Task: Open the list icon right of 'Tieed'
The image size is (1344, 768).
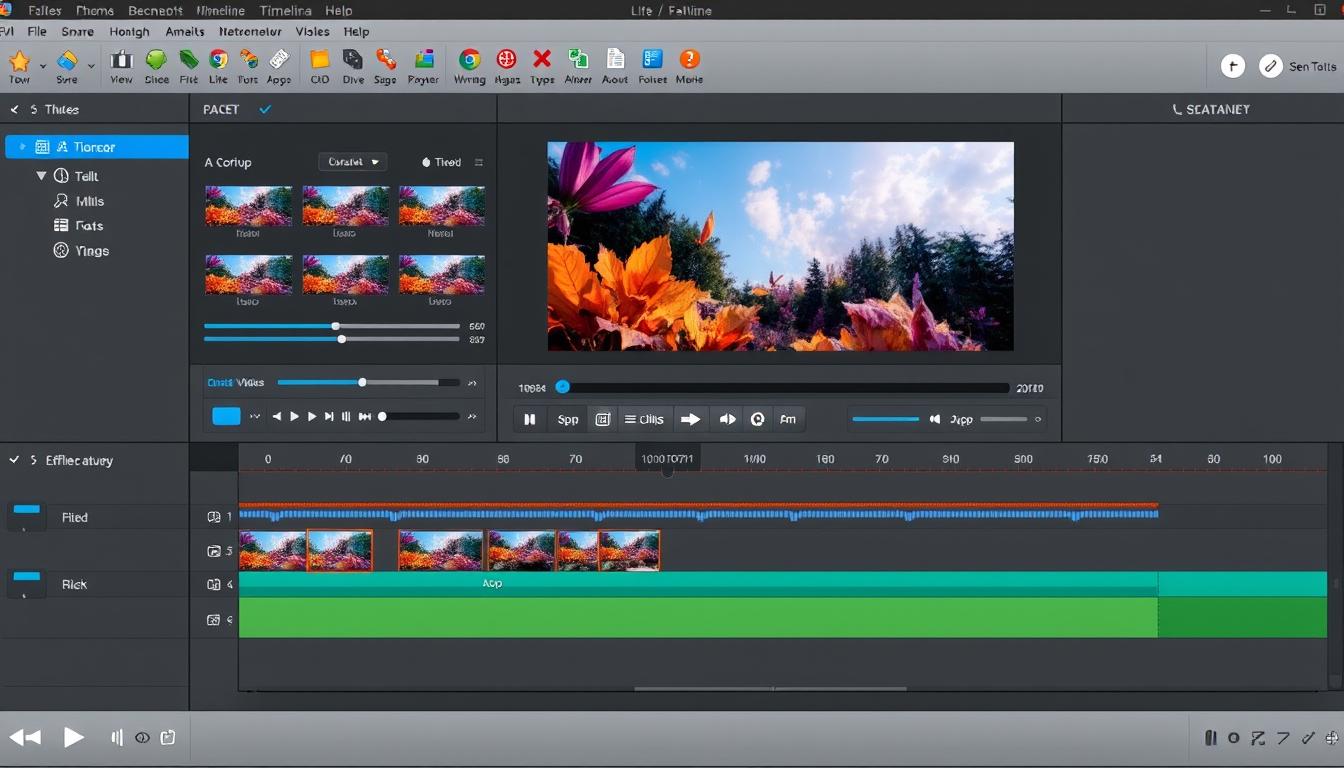Action: tap(478, 162)
